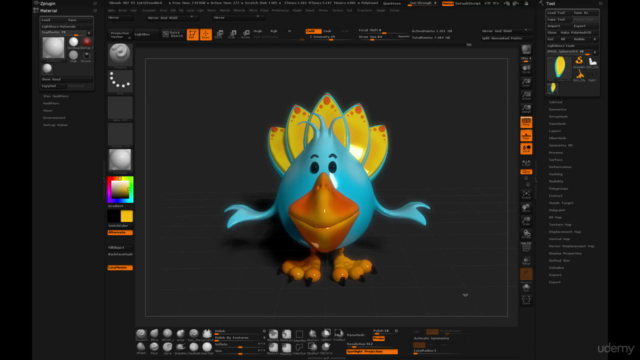The image size is (640, 360).
Task: Select the Rotate transform icon in top shelf
Action: pyautogui.click(x=245, y=34)
